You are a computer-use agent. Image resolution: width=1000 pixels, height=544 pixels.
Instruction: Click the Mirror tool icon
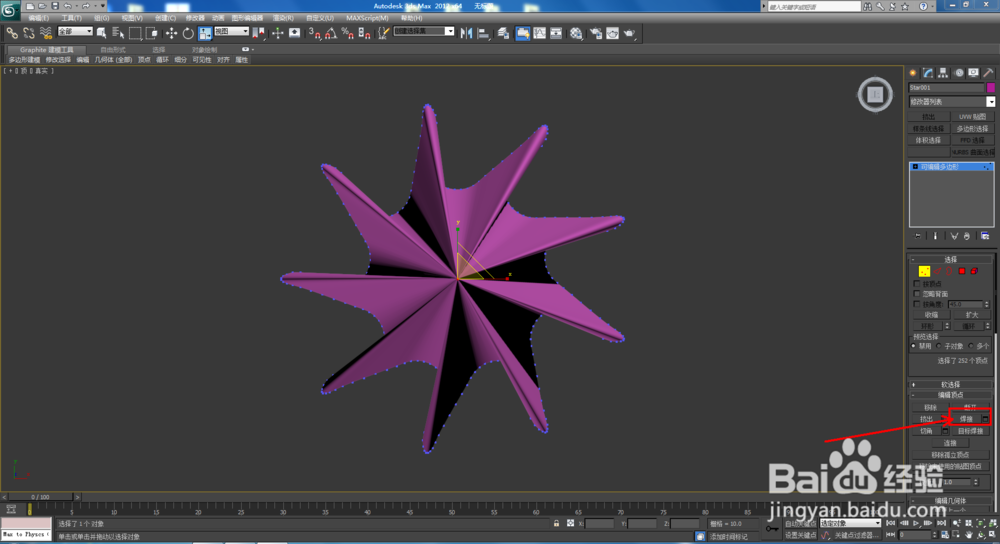(x=466, y=33)
